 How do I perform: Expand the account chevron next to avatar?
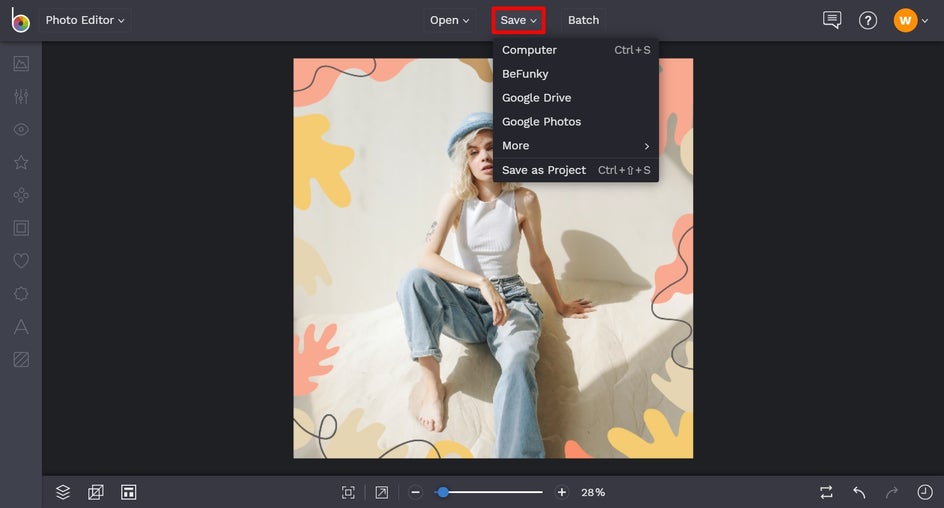925,21
